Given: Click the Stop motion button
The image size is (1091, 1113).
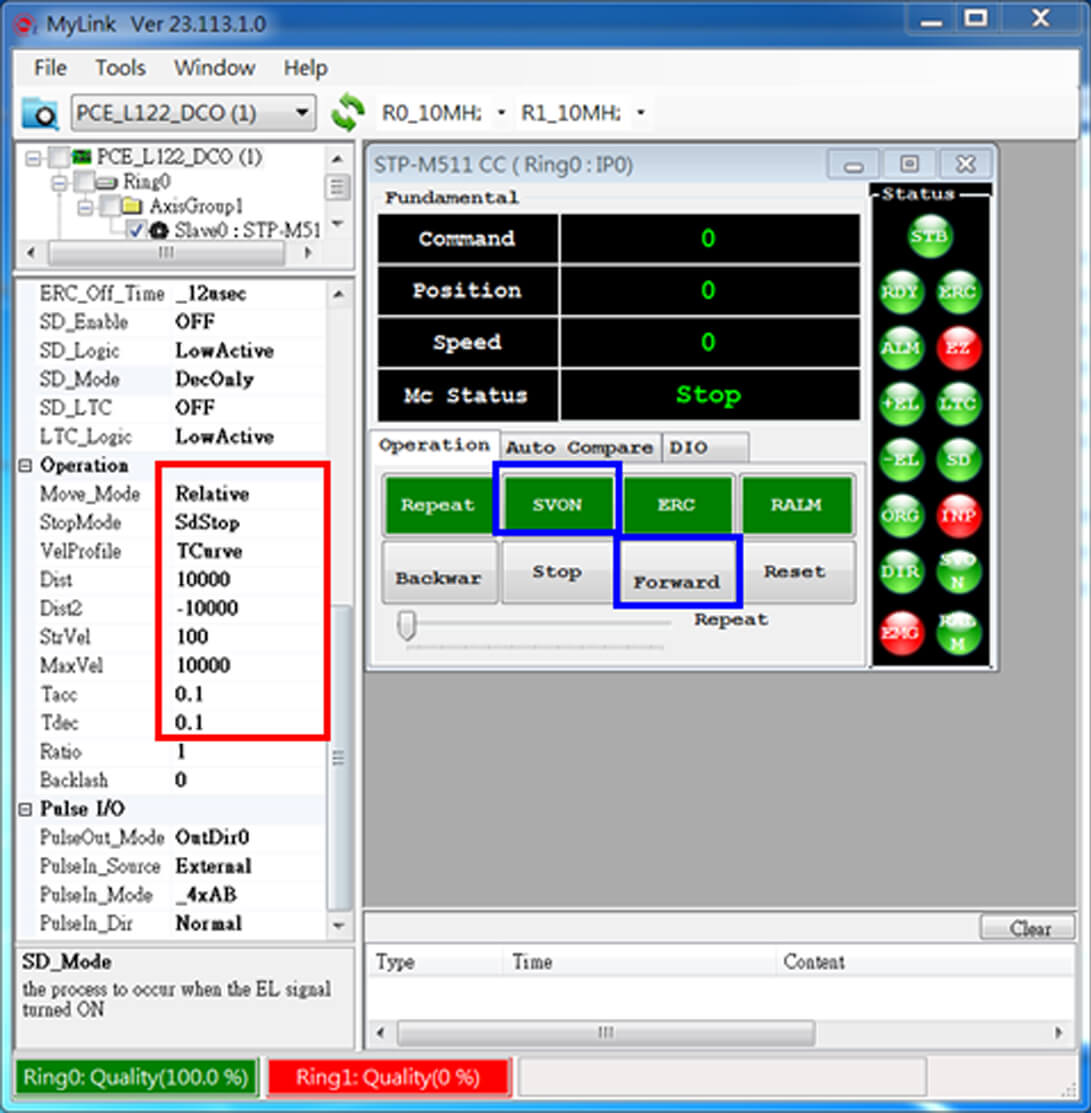Looking at the screenshot, I should coord(557,573).
